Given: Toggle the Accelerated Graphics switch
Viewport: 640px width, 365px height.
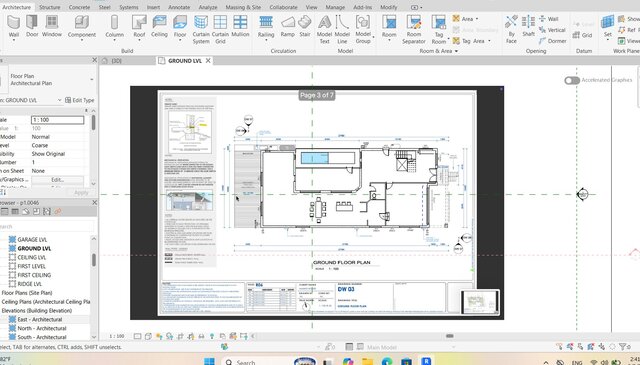Looking at the screenshot, I should pos(572,80).
